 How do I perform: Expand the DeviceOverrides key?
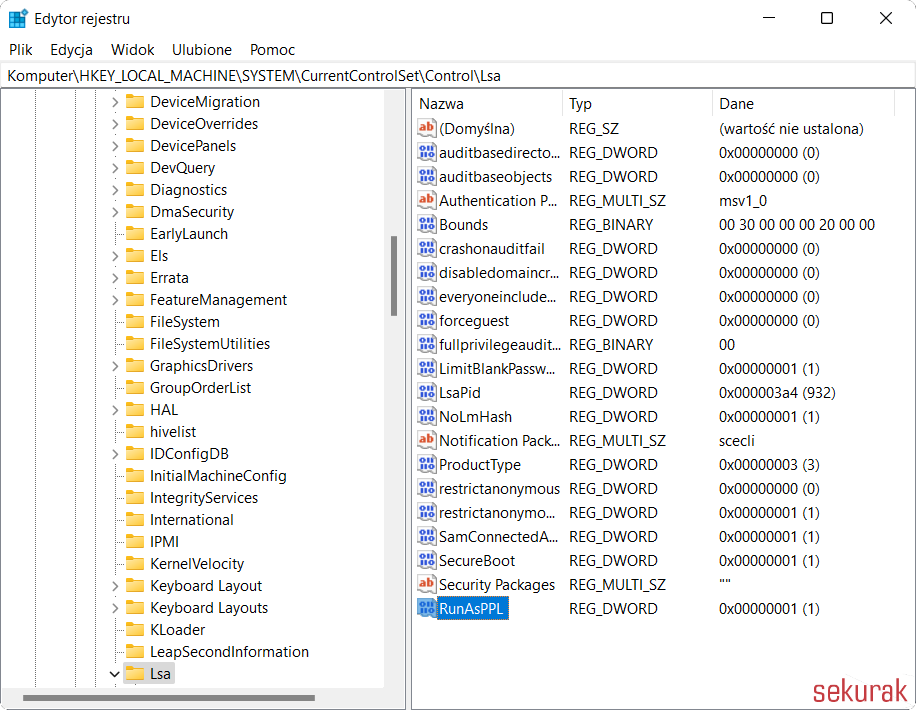coord(114,124)
